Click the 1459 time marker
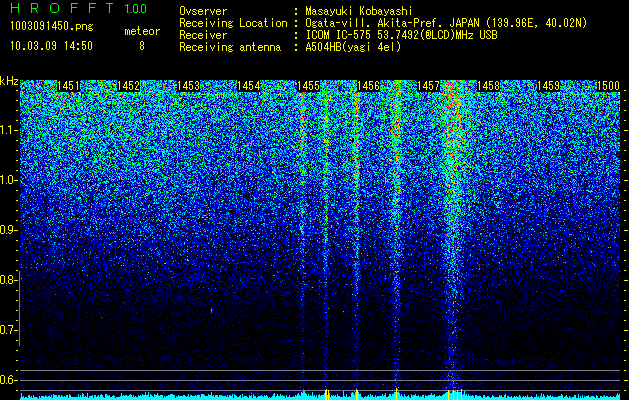The width and height of the screenshot is (629, 400). 548,86
